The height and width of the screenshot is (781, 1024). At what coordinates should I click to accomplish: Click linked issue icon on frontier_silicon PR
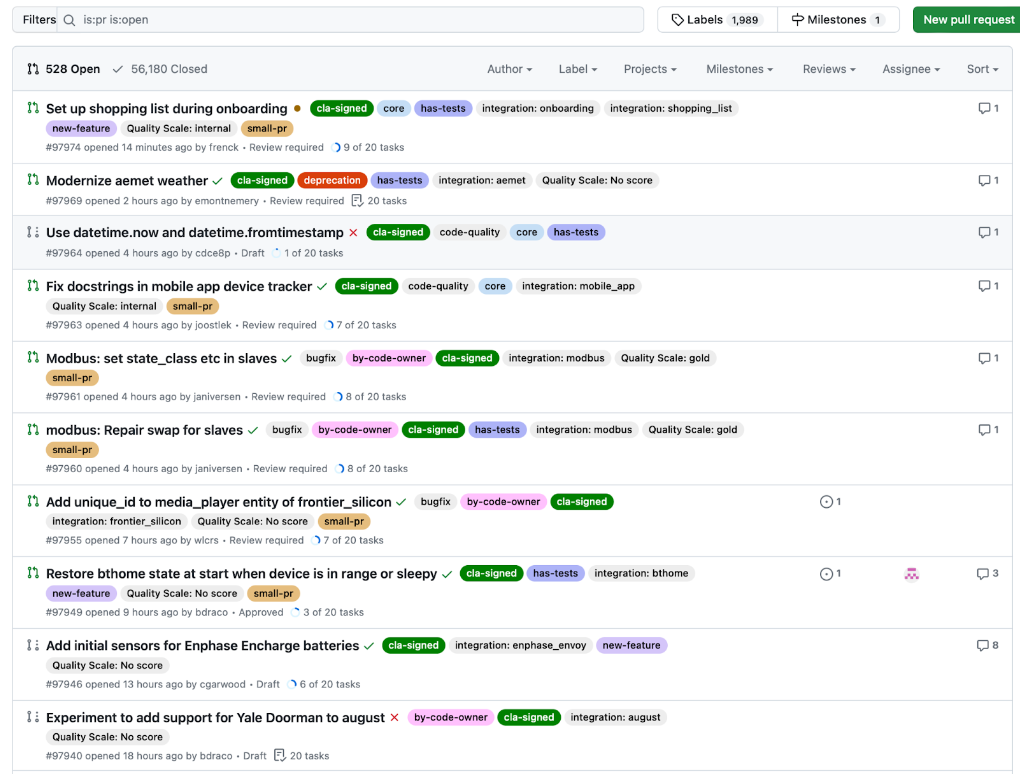point(826,502)
